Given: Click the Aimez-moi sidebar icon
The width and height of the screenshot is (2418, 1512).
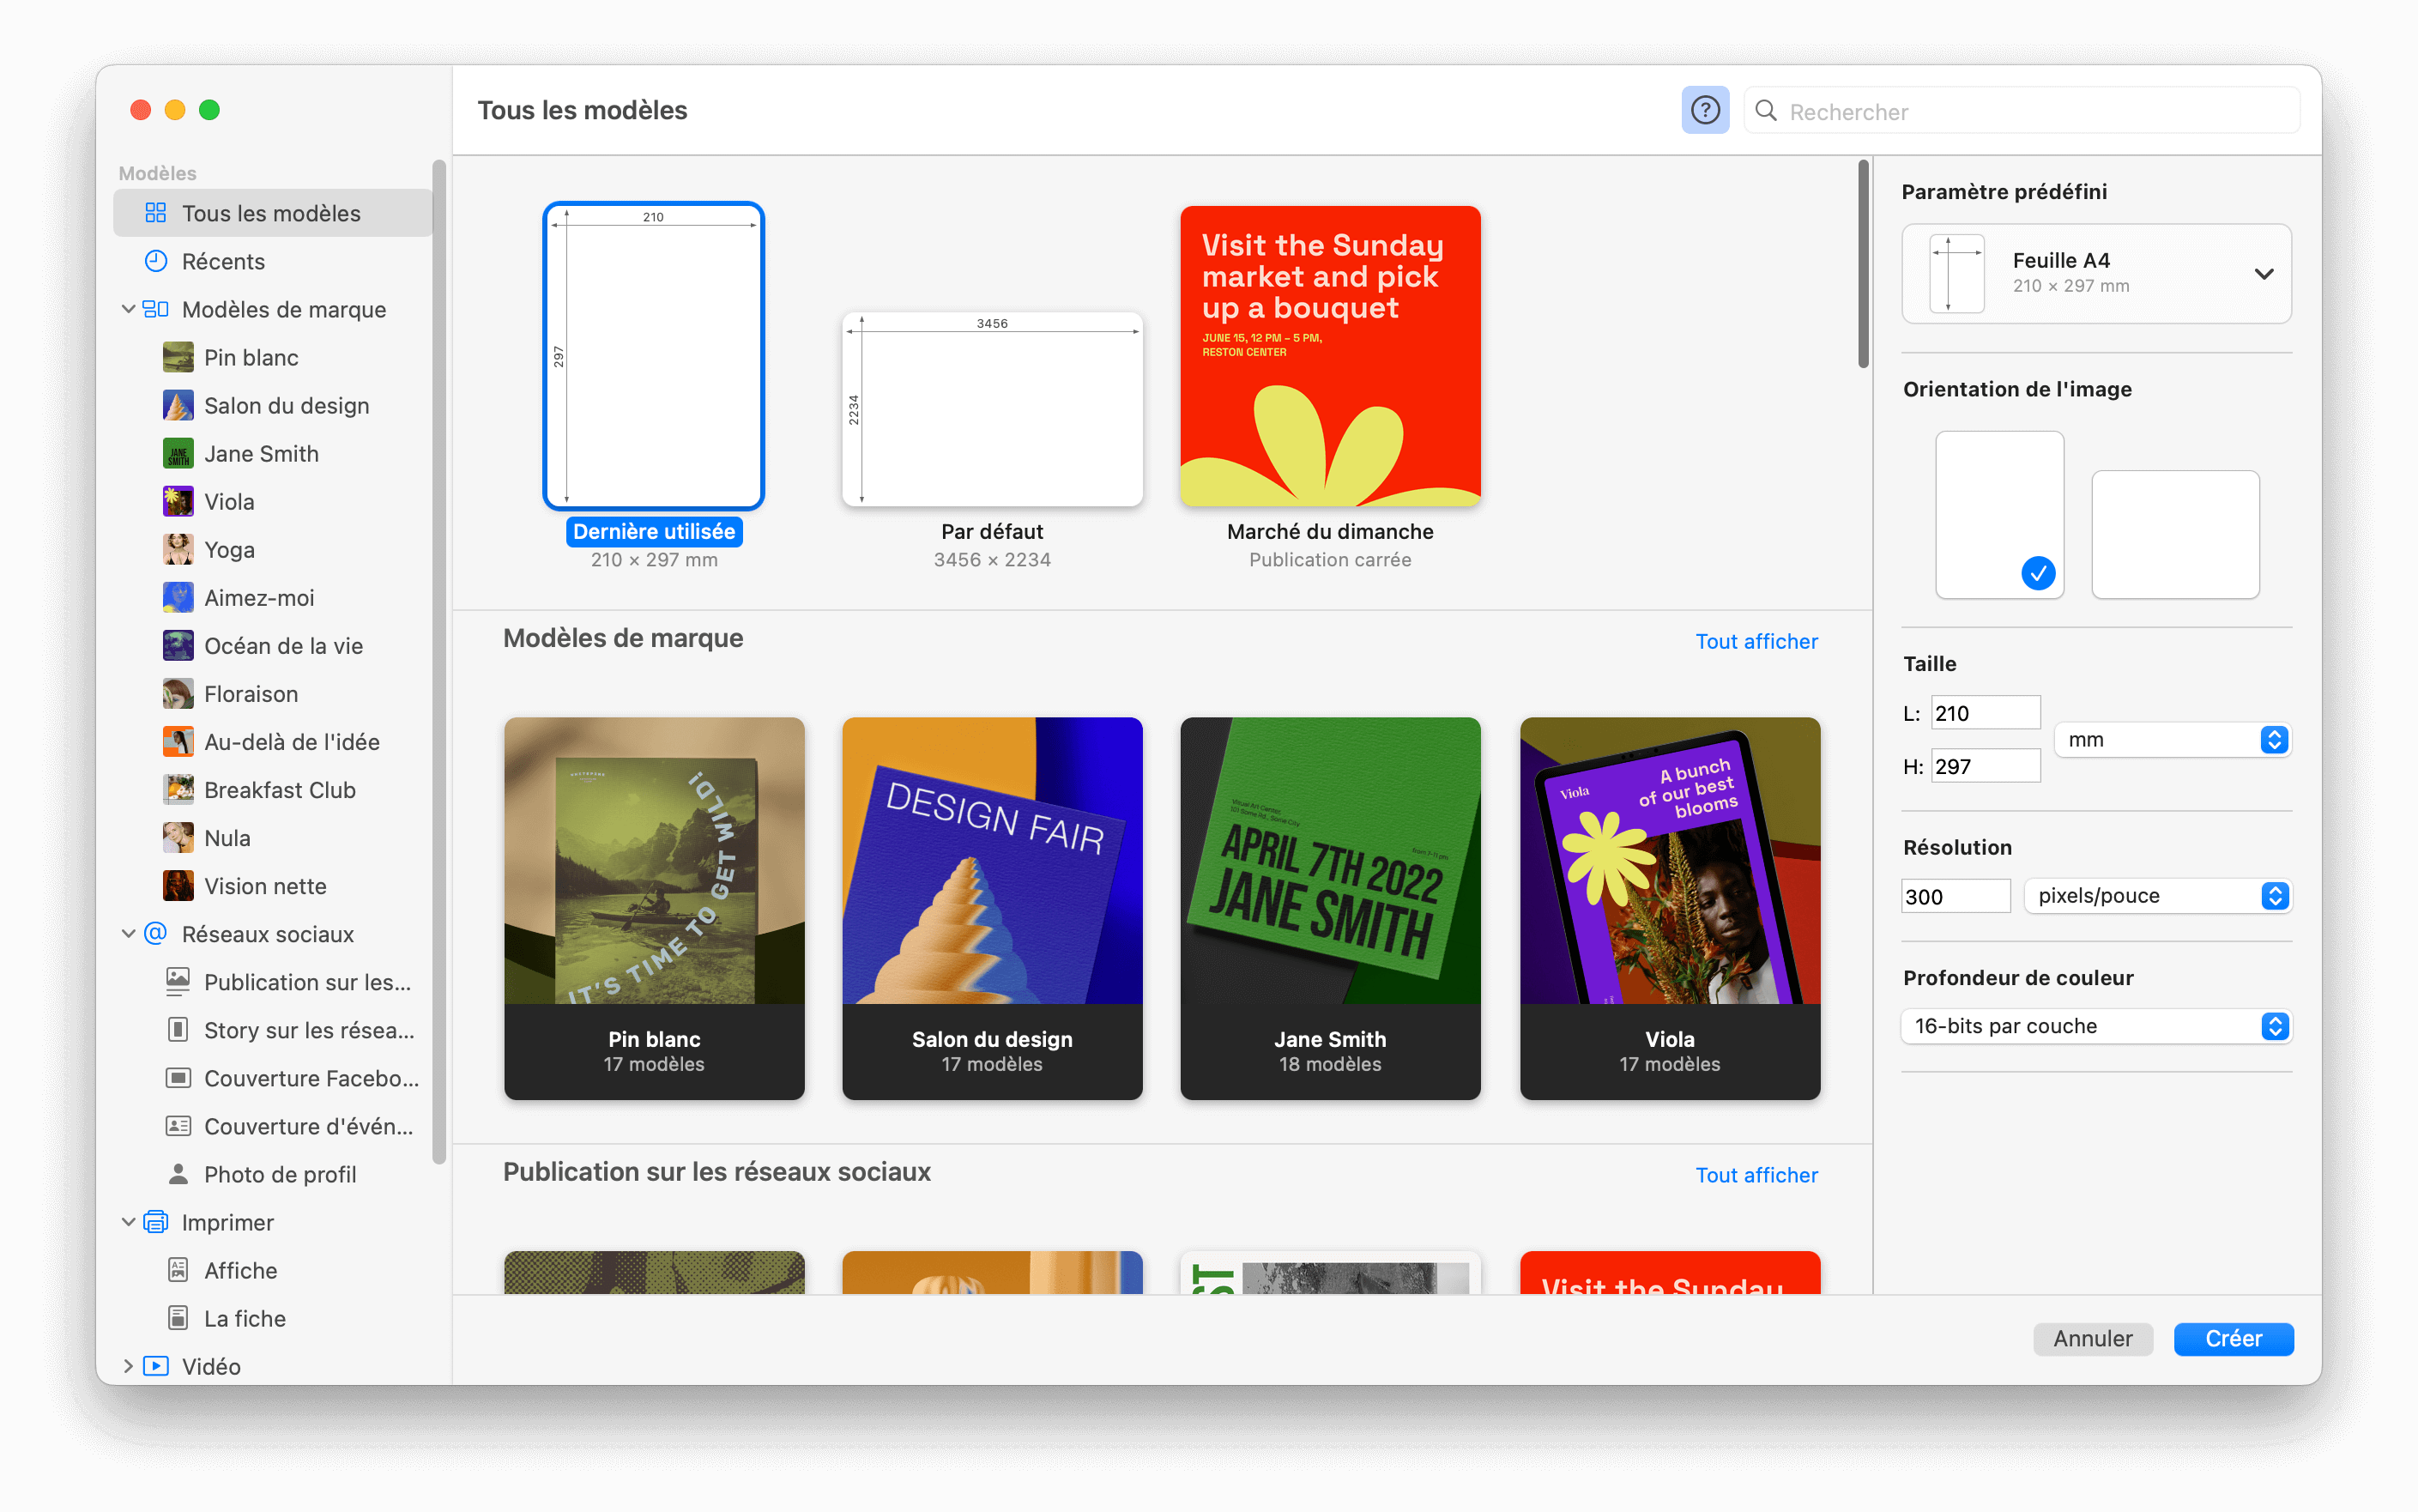Looking at the screenshot, I should click(178, 597).
